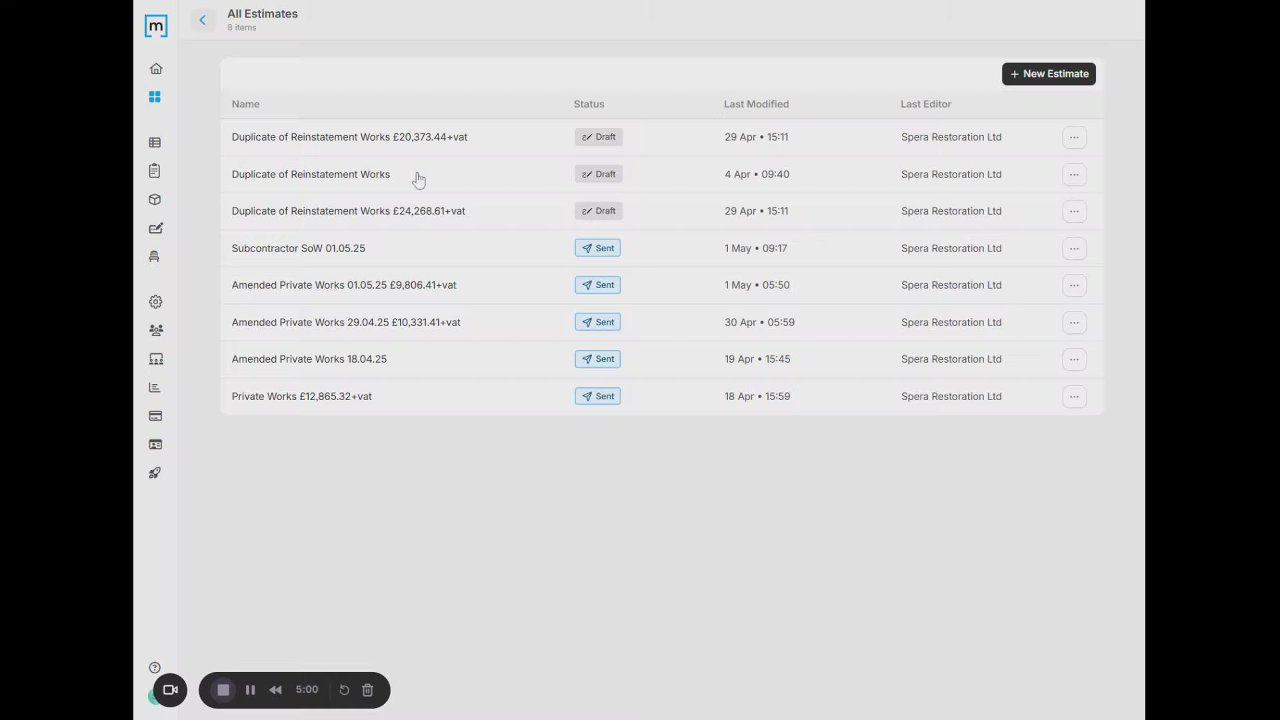Click the video camera recorder button
This screenshot has height=720, width=1280.
tap(170, 690)
